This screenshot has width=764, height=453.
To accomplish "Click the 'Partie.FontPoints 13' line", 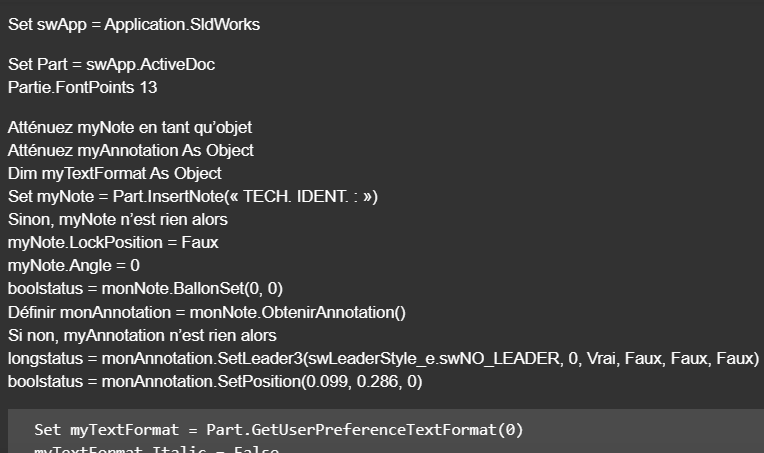I will tap(82, 87).
